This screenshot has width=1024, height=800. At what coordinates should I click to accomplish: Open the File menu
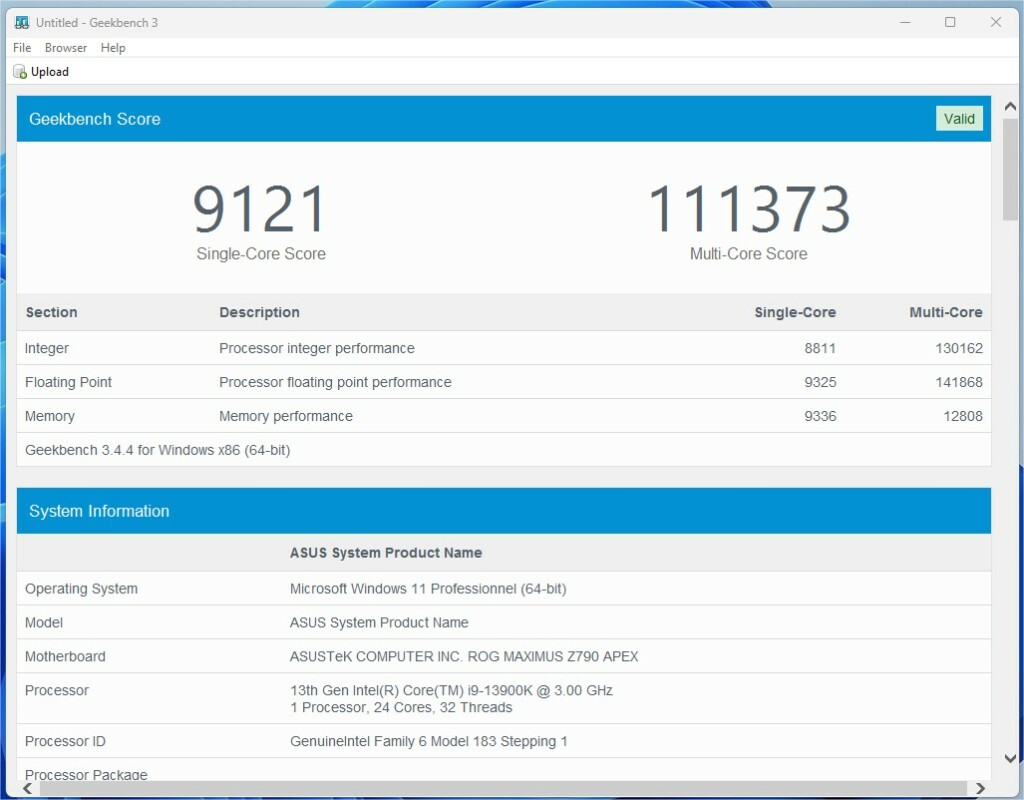pyautogui.click(x=22, y=48)
